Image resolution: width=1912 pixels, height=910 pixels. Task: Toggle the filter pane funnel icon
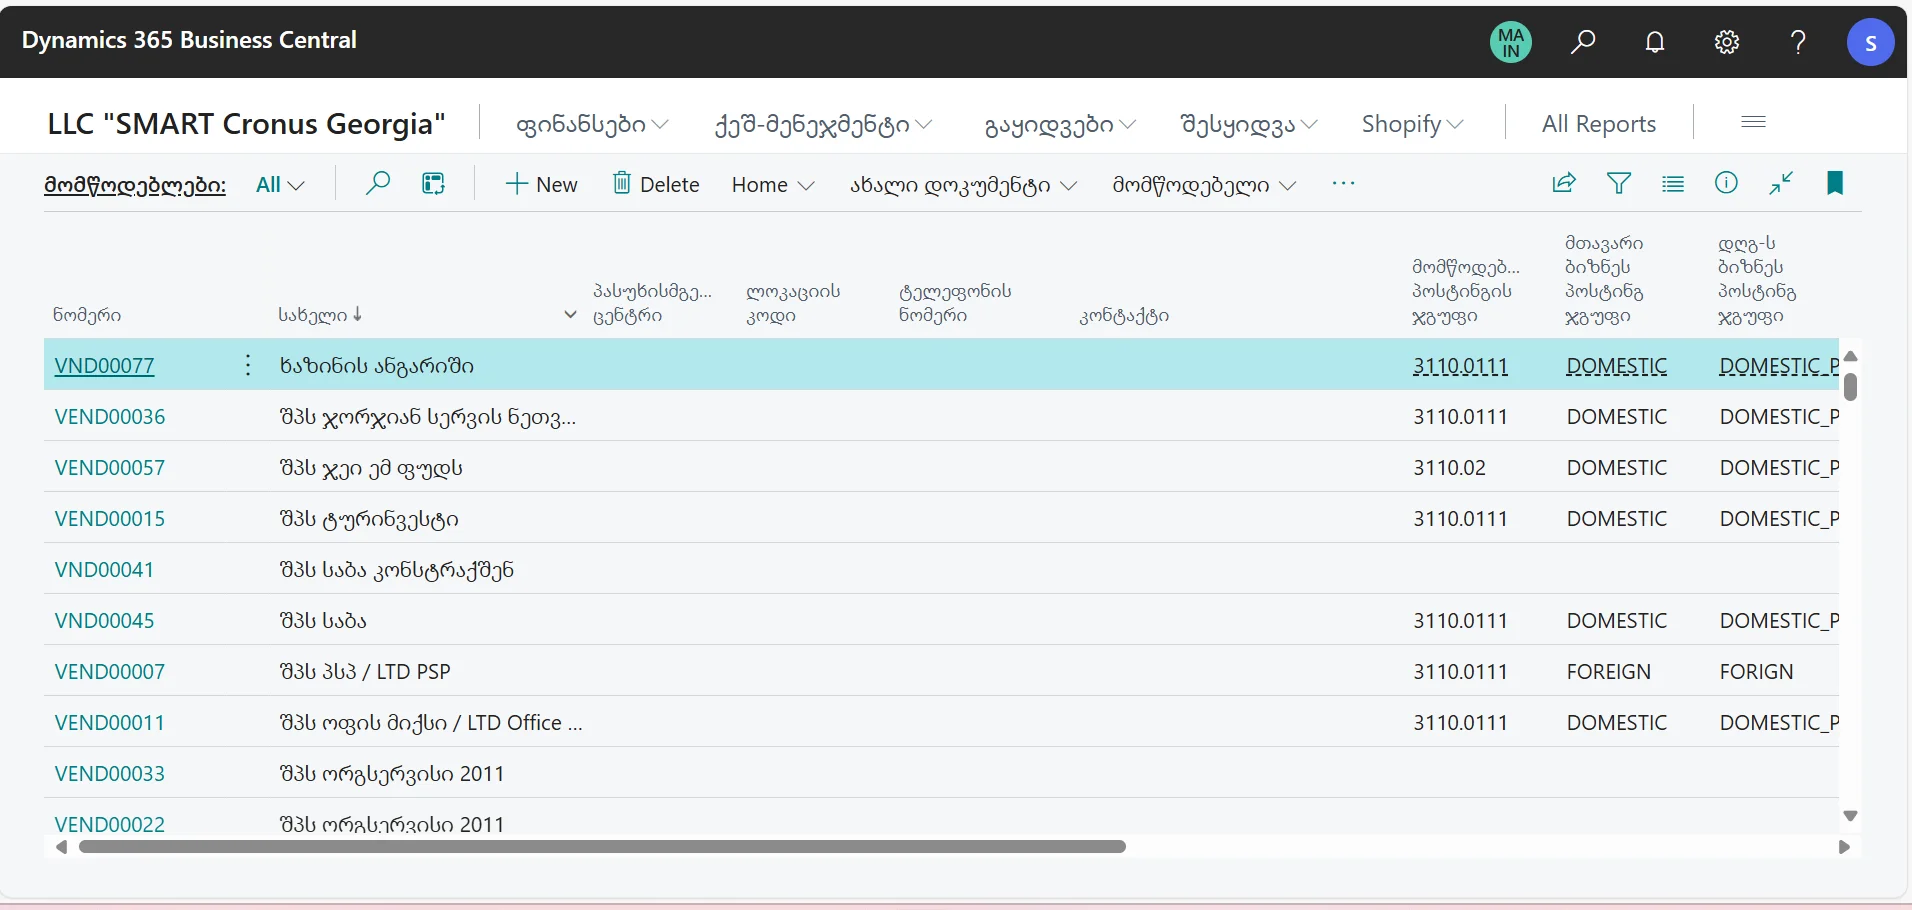[1619, 183]
